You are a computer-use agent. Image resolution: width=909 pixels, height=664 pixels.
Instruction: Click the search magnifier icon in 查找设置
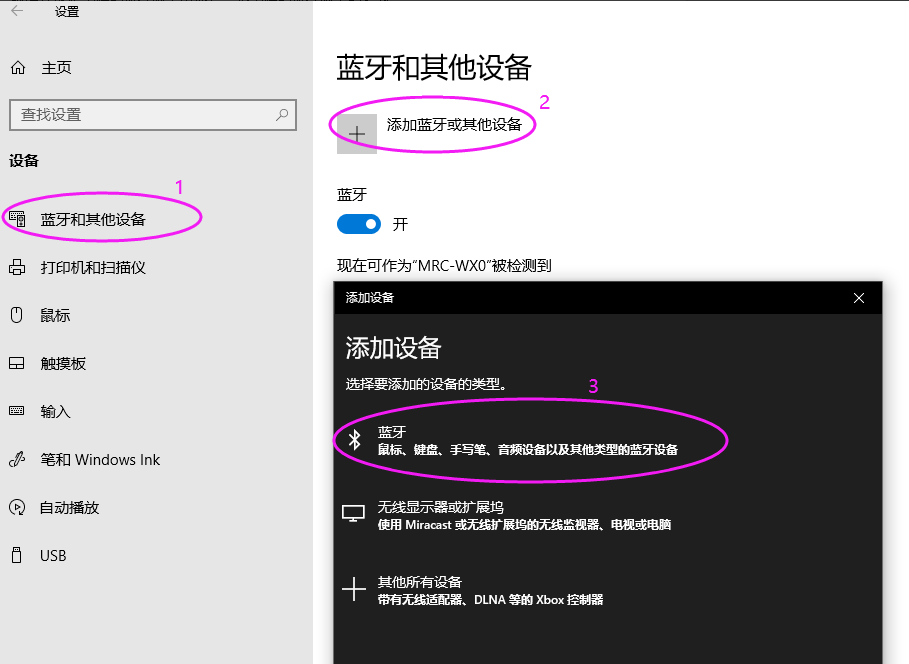pyautogui.click(x=283, y=114)
